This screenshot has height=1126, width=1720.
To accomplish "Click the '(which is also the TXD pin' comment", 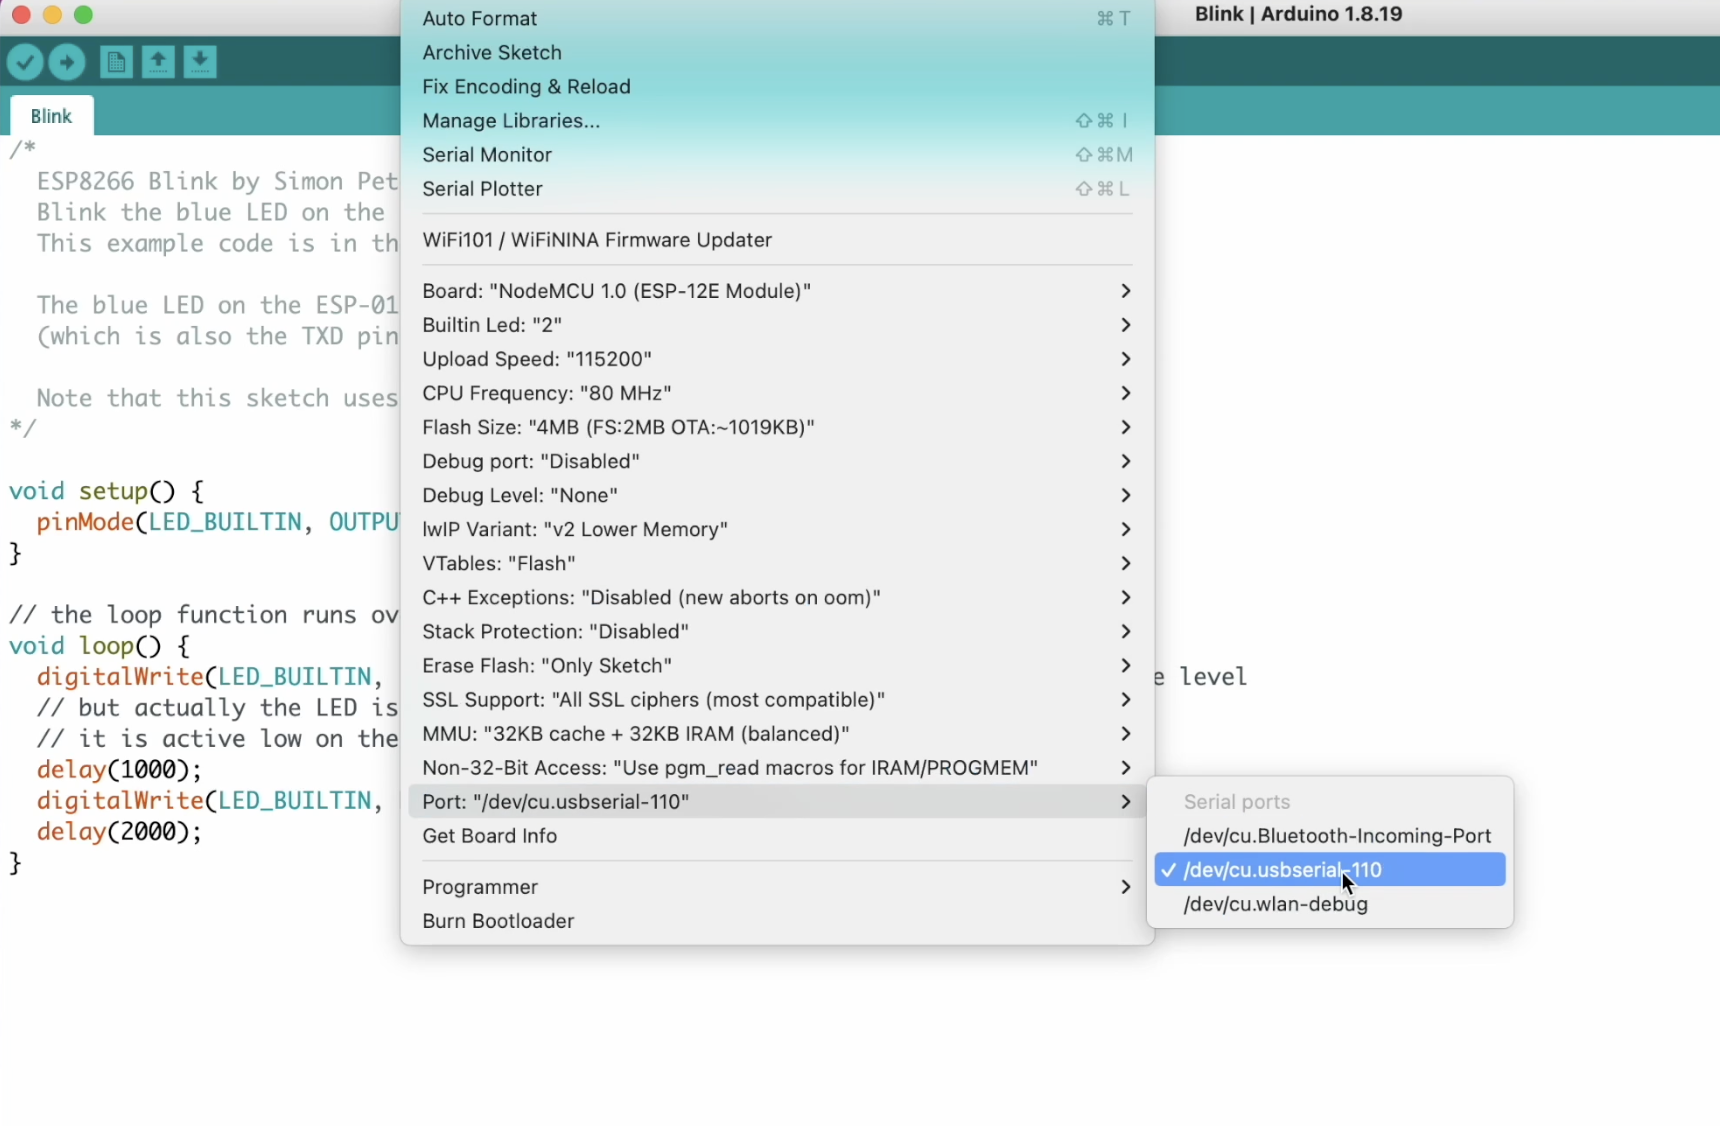I will [x=218, y=336].
